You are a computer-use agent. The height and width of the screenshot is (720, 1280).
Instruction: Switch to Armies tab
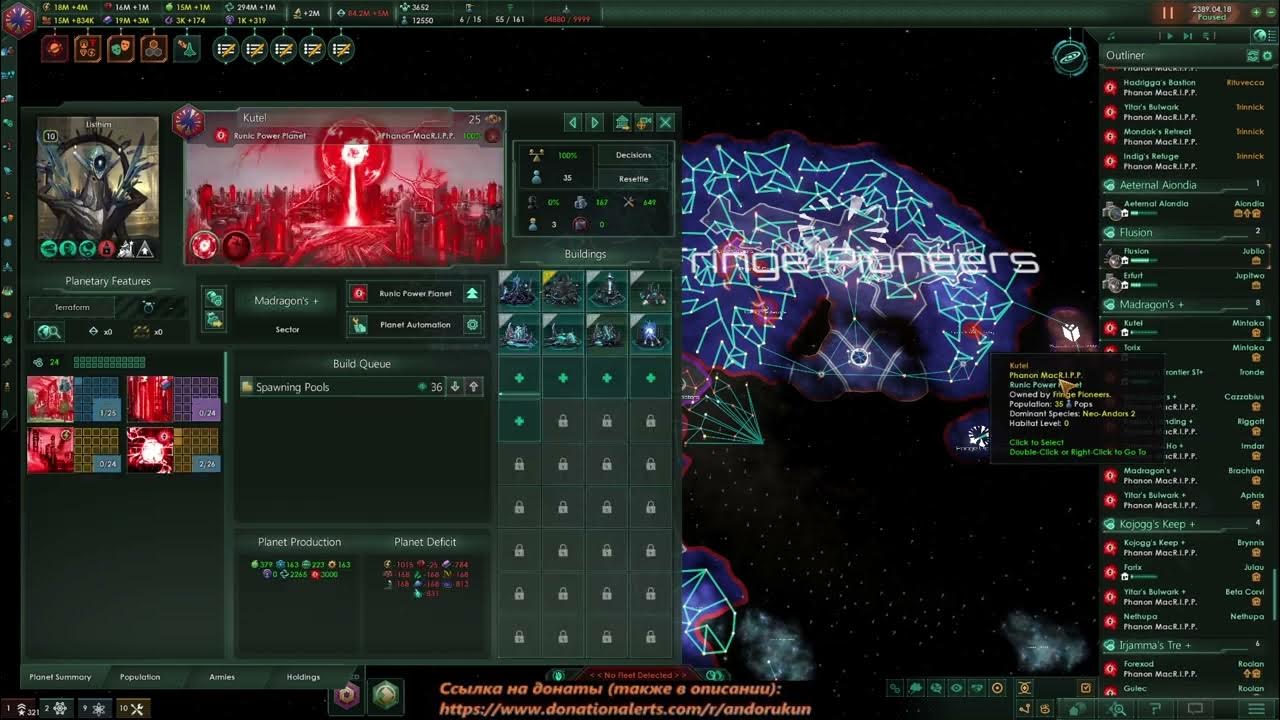(x=222, y=677)
